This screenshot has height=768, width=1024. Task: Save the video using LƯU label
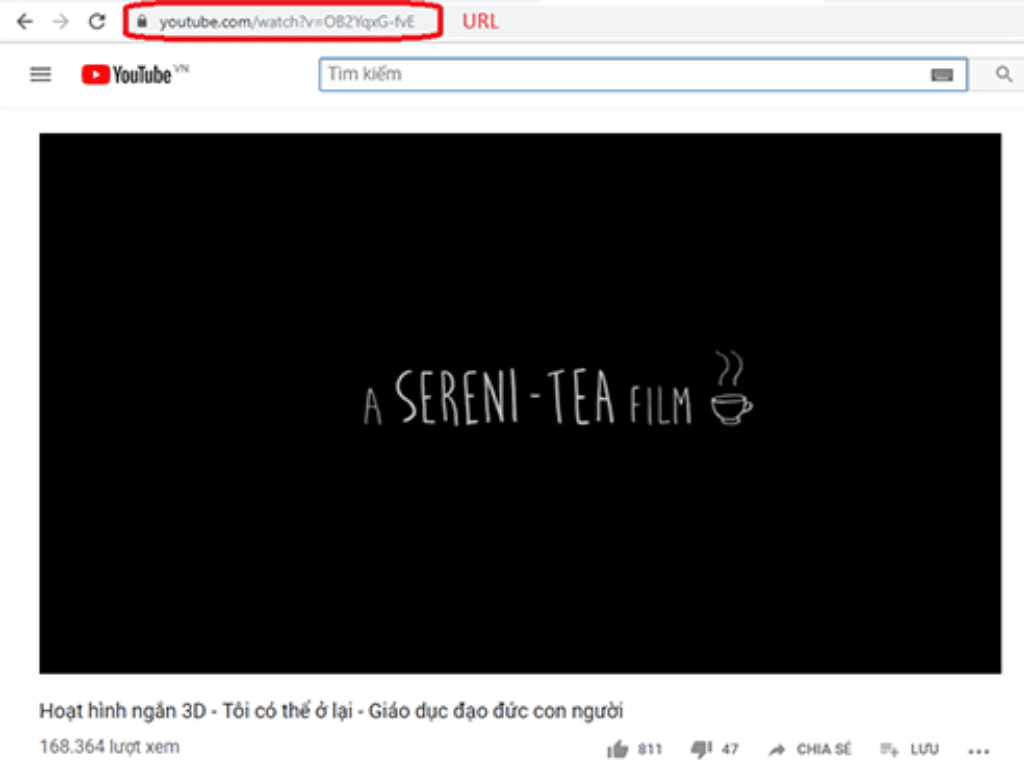pos(924,749)
